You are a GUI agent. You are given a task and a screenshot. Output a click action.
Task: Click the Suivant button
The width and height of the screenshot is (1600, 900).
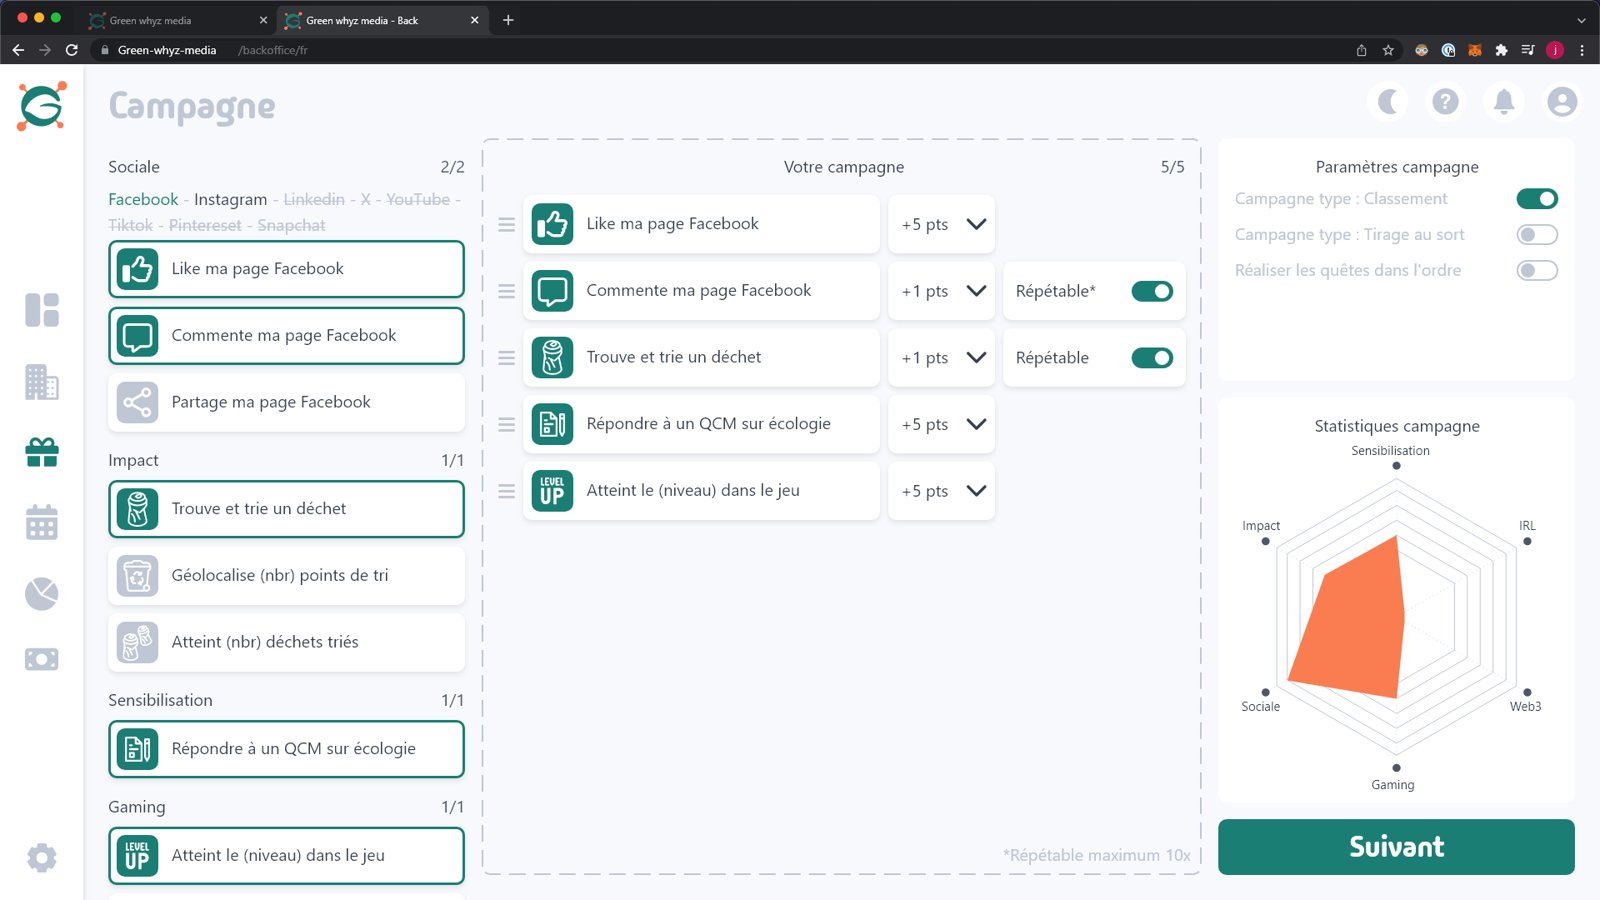coord(1396,847)
